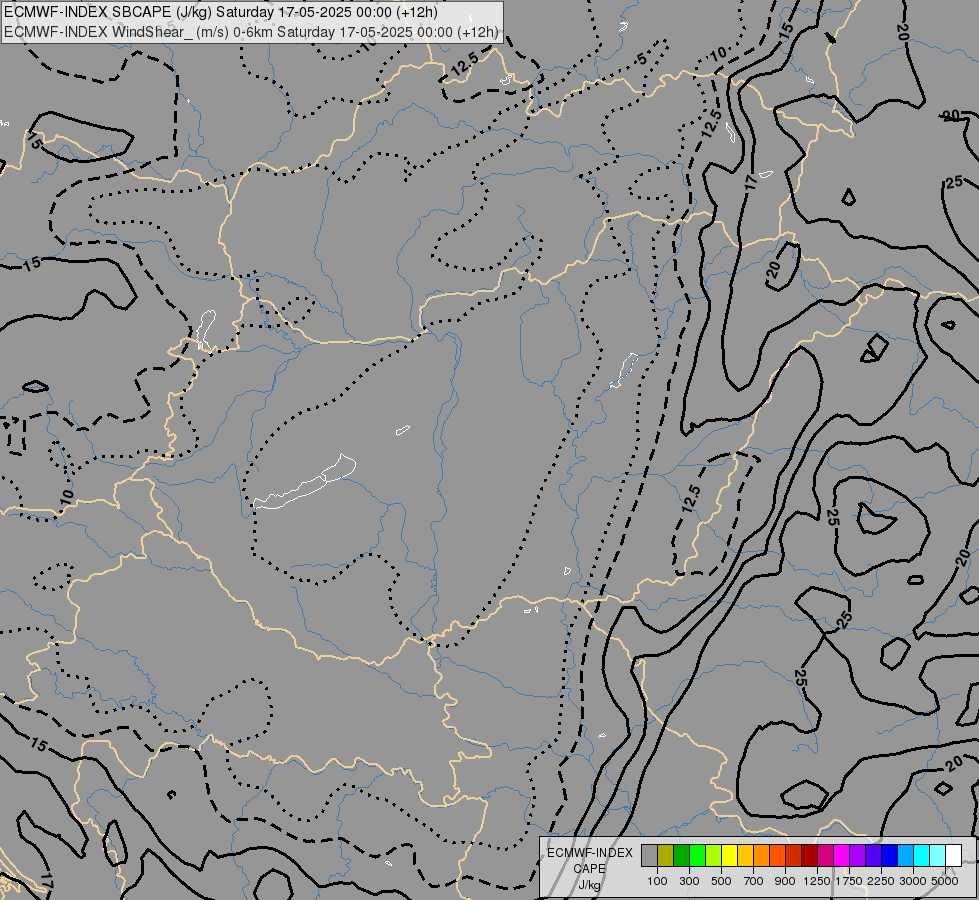Click the legend value 3000
This screenshot has height=900, width=979.
[913, 881]
